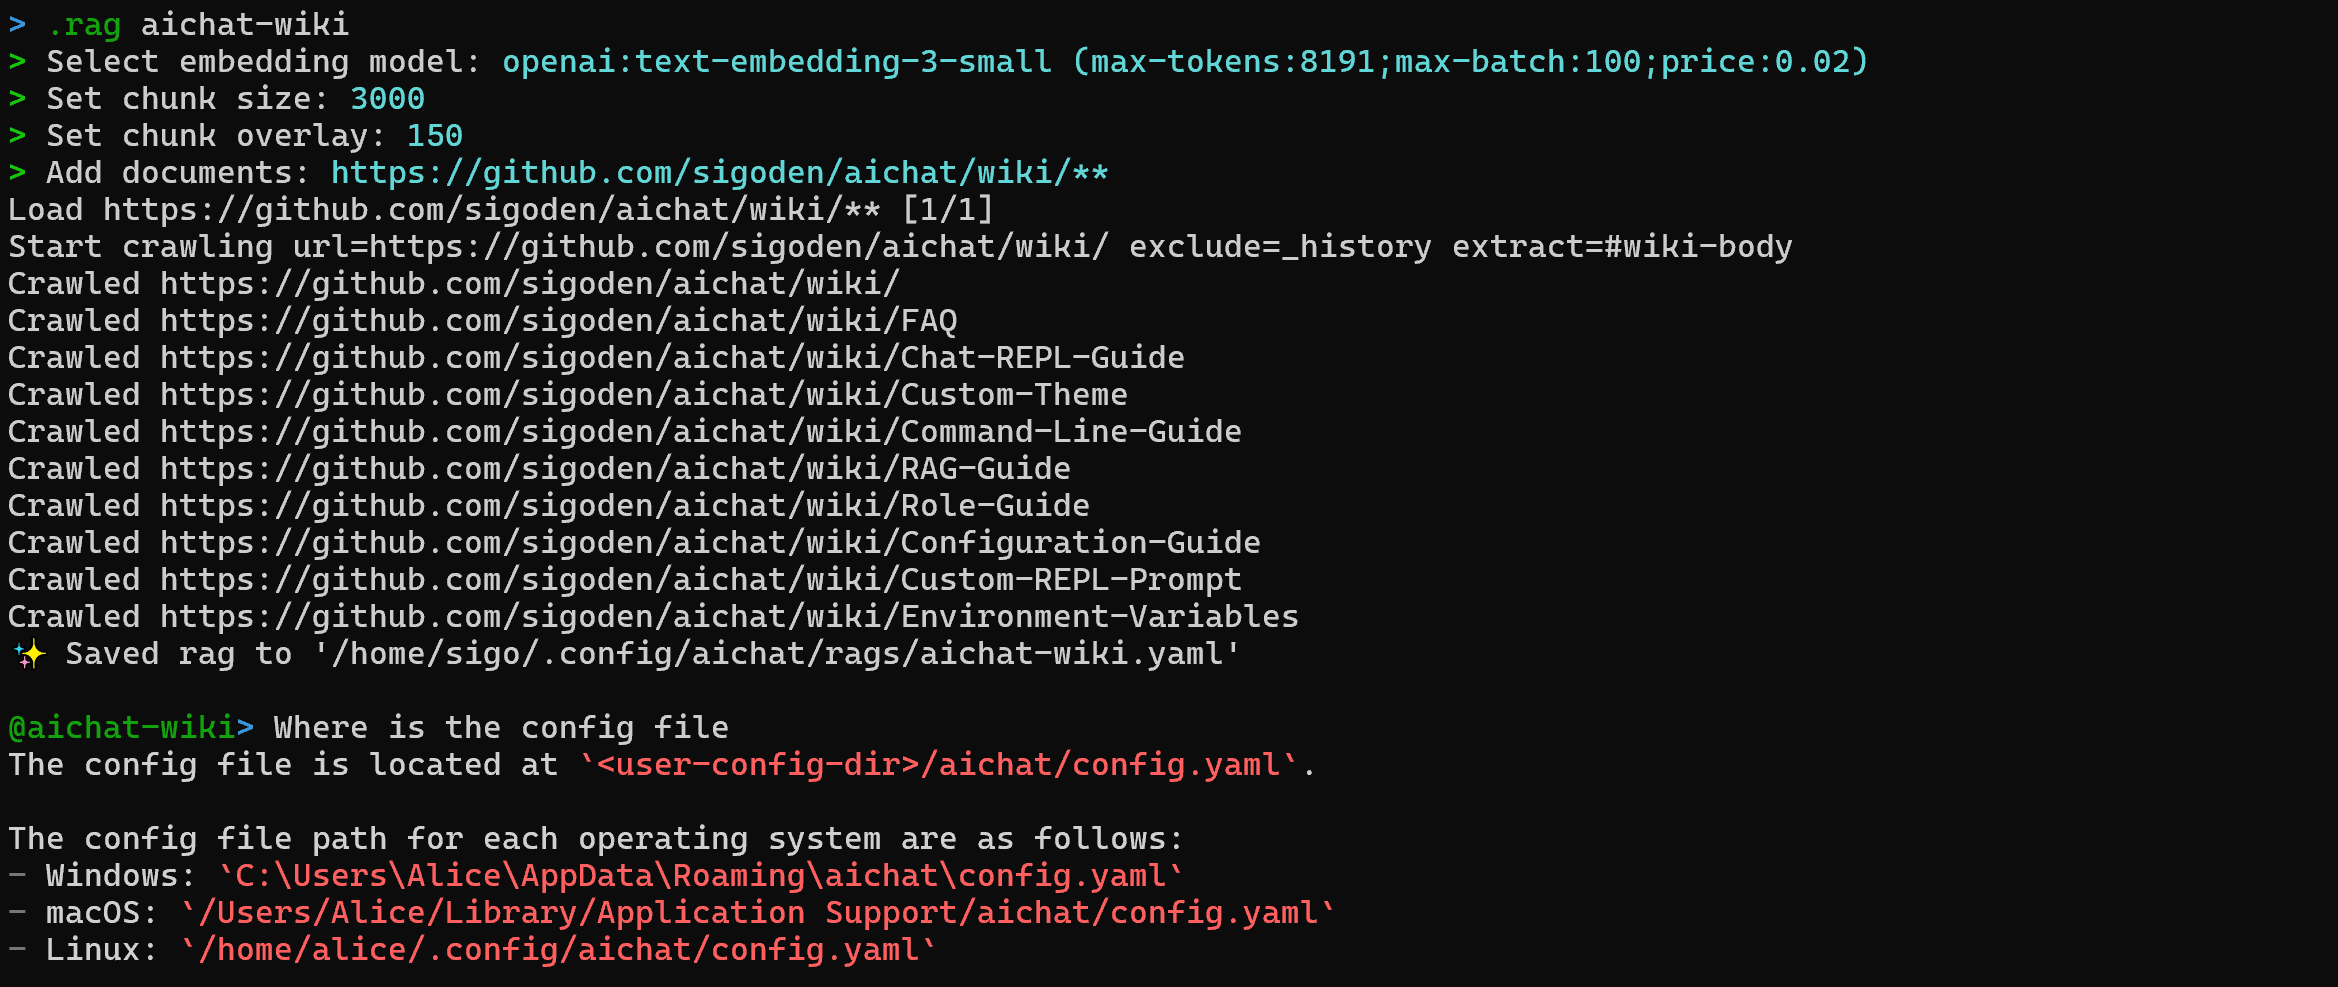2338x987 pixels.
Task: Click the chunk size value 3000
Action: 387,99
